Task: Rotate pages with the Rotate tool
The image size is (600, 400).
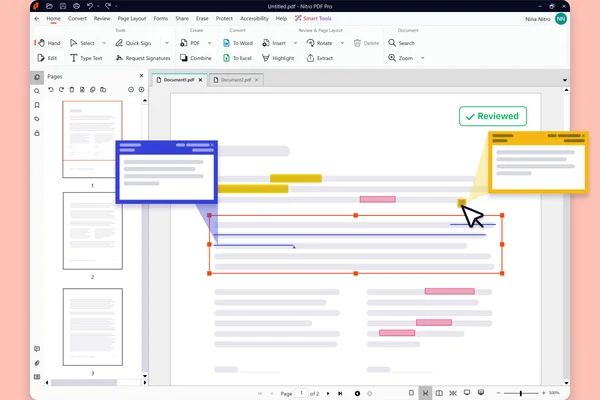Action: [320, 43]
